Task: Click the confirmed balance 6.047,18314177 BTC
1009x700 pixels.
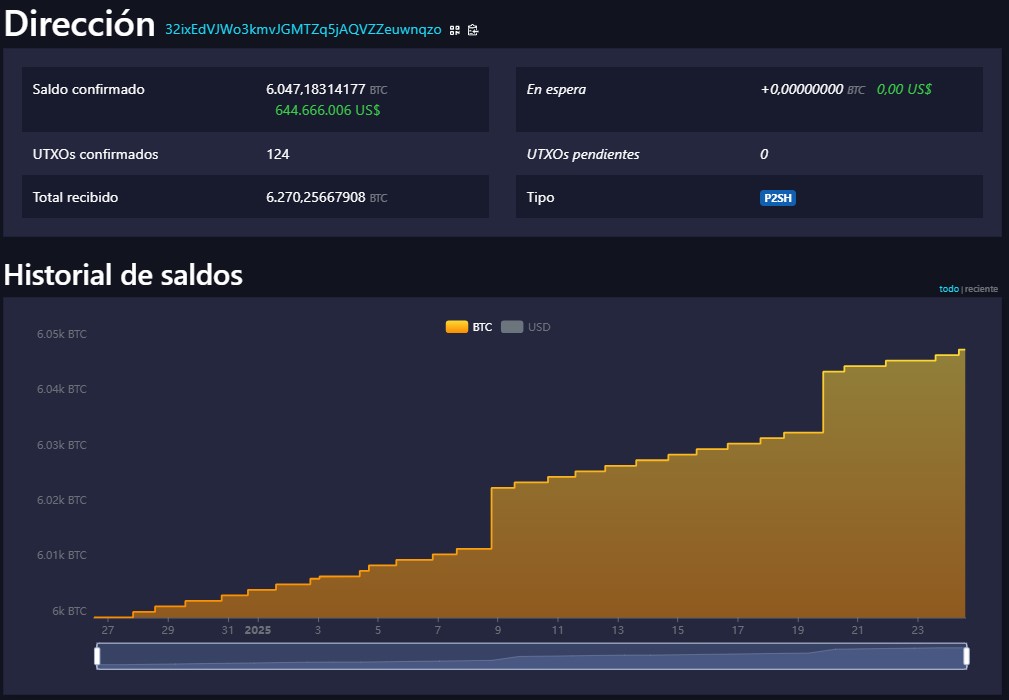Action: point(316,89)
